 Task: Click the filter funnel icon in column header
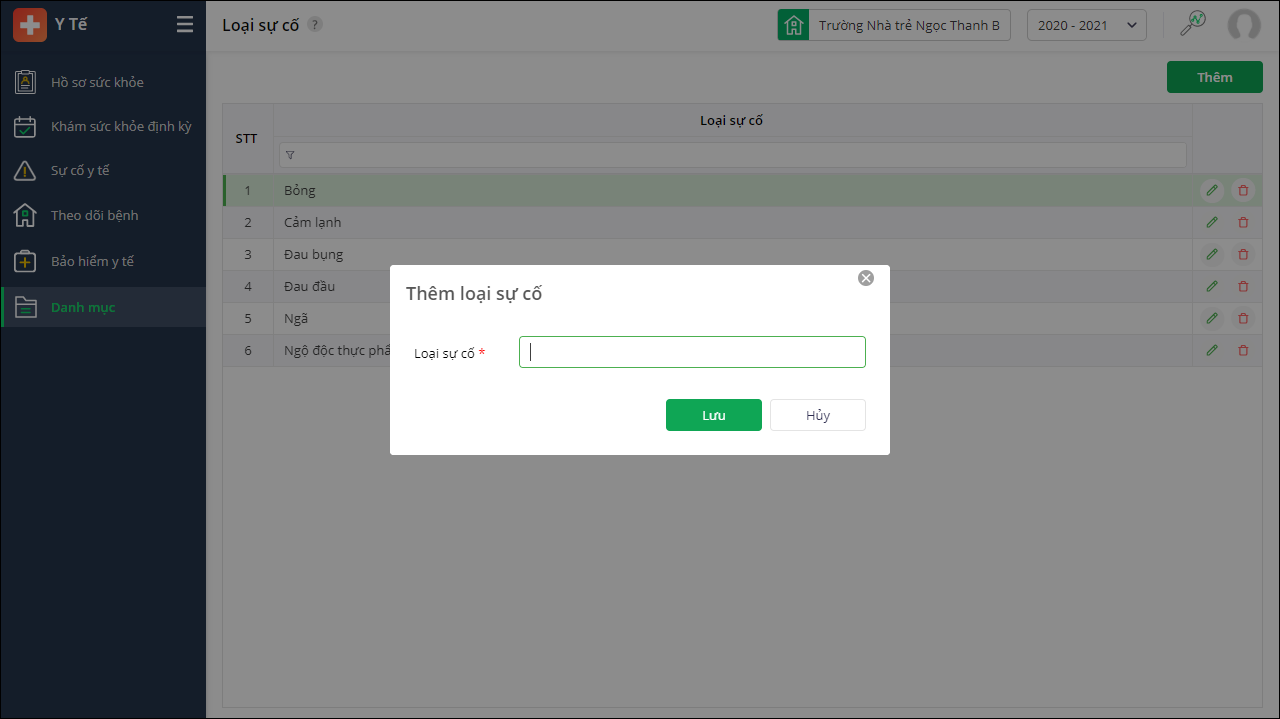coord(290,155)
